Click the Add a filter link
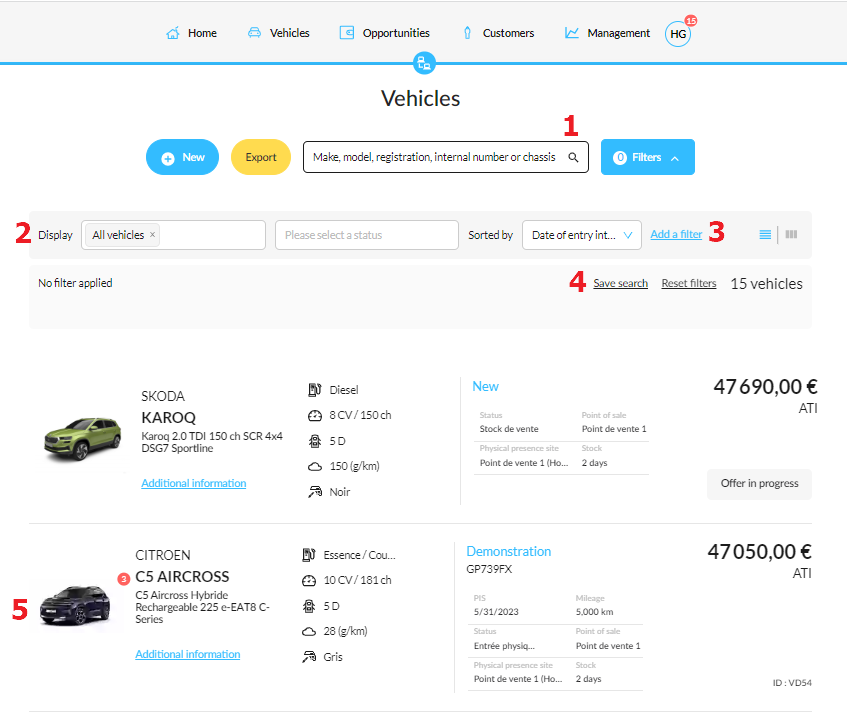The height and width of the screenshot is (722, 847). (676, 234)
